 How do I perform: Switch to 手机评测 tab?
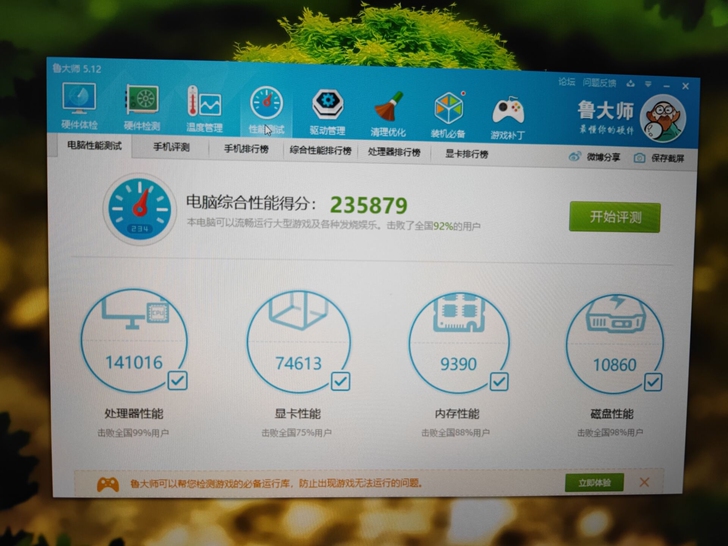coord(171,147)
